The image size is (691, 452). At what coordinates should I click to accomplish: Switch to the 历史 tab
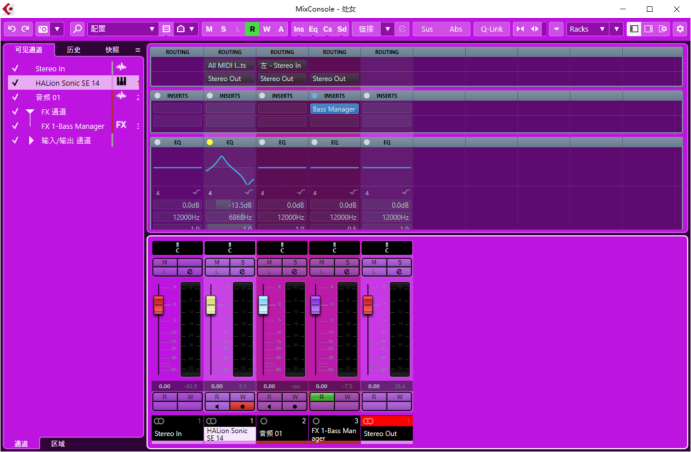74,49
